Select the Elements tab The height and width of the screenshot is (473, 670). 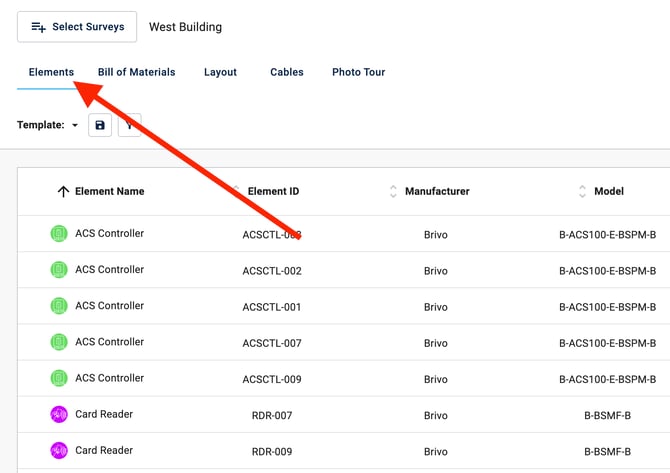[51, 72]
